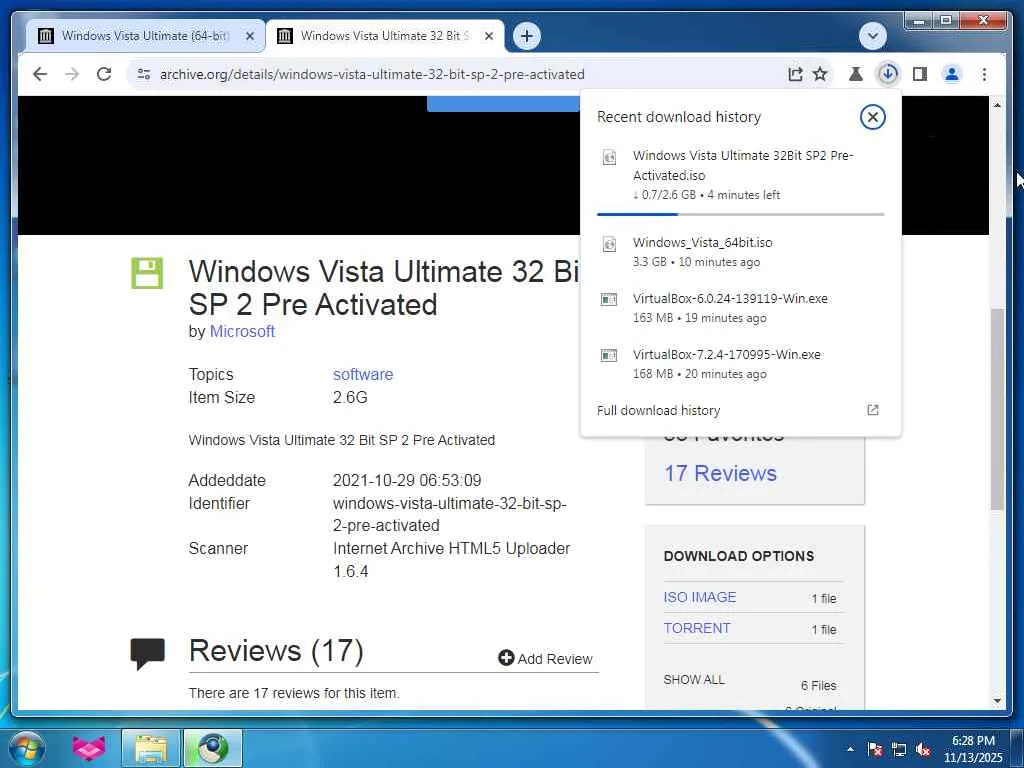Click VirtualBox-6.0.24 exe file icon

point(609,300)
